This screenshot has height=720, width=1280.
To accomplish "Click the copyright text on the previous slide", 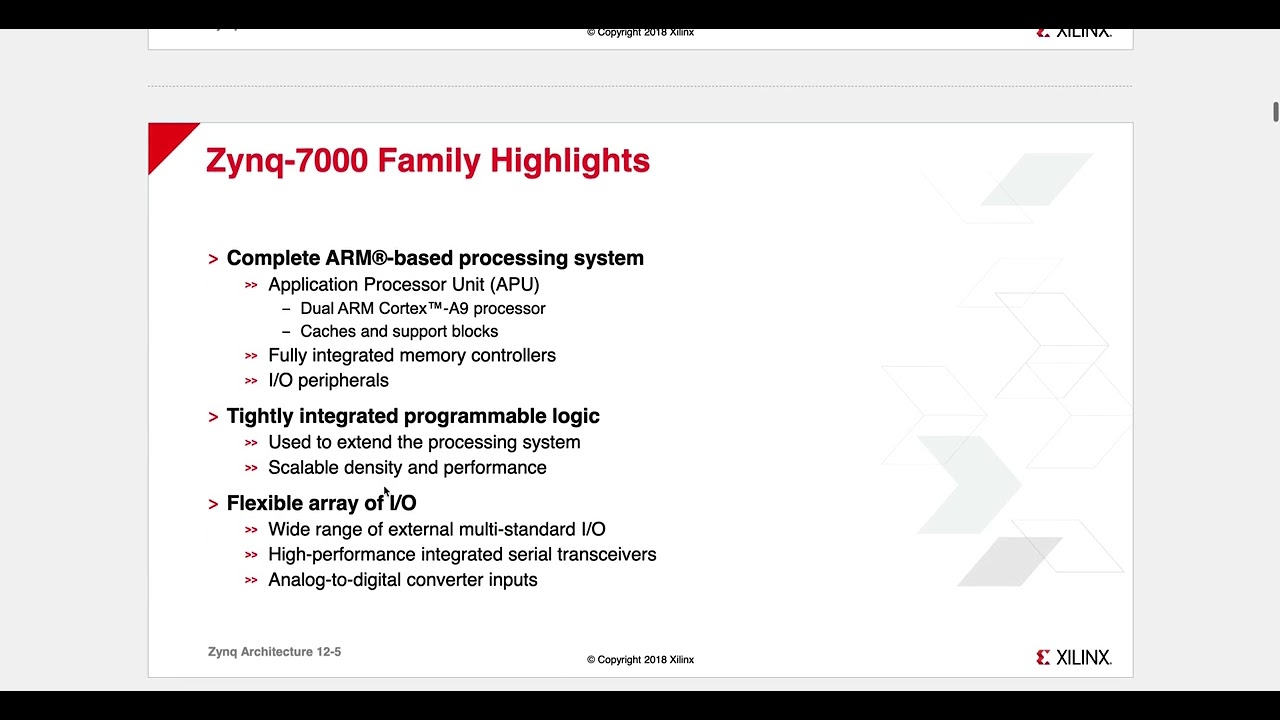I will pyautogui.click(x=640, y=33).
